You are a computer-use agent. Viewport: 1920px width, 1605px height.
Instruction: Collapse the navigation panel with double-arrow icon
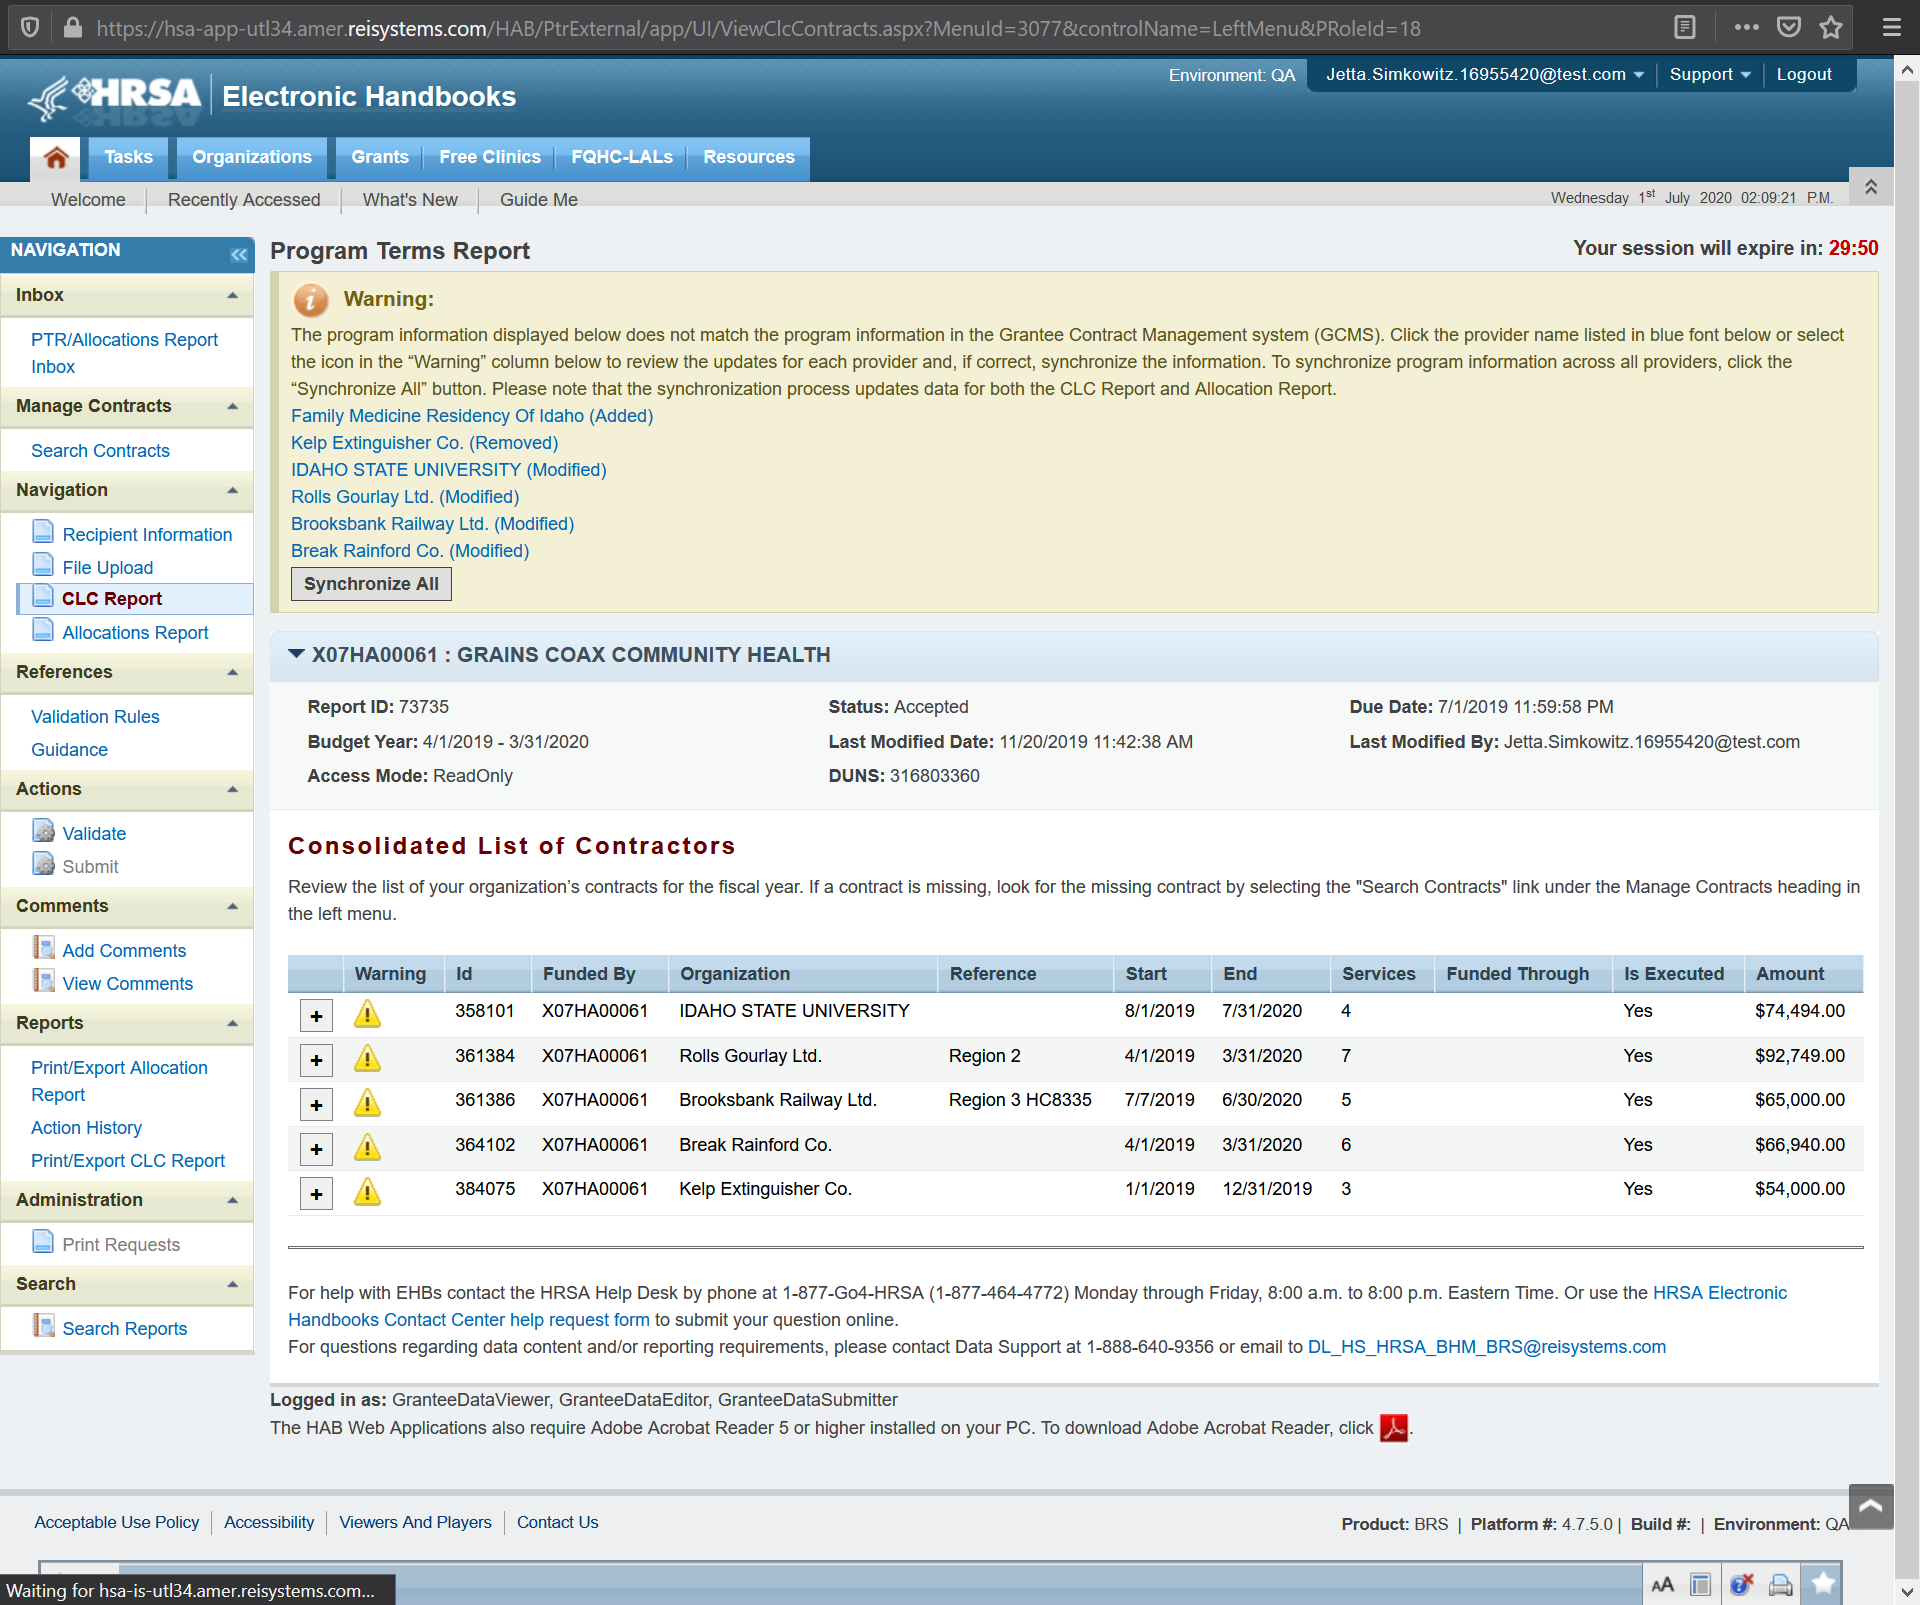(238, 254)
